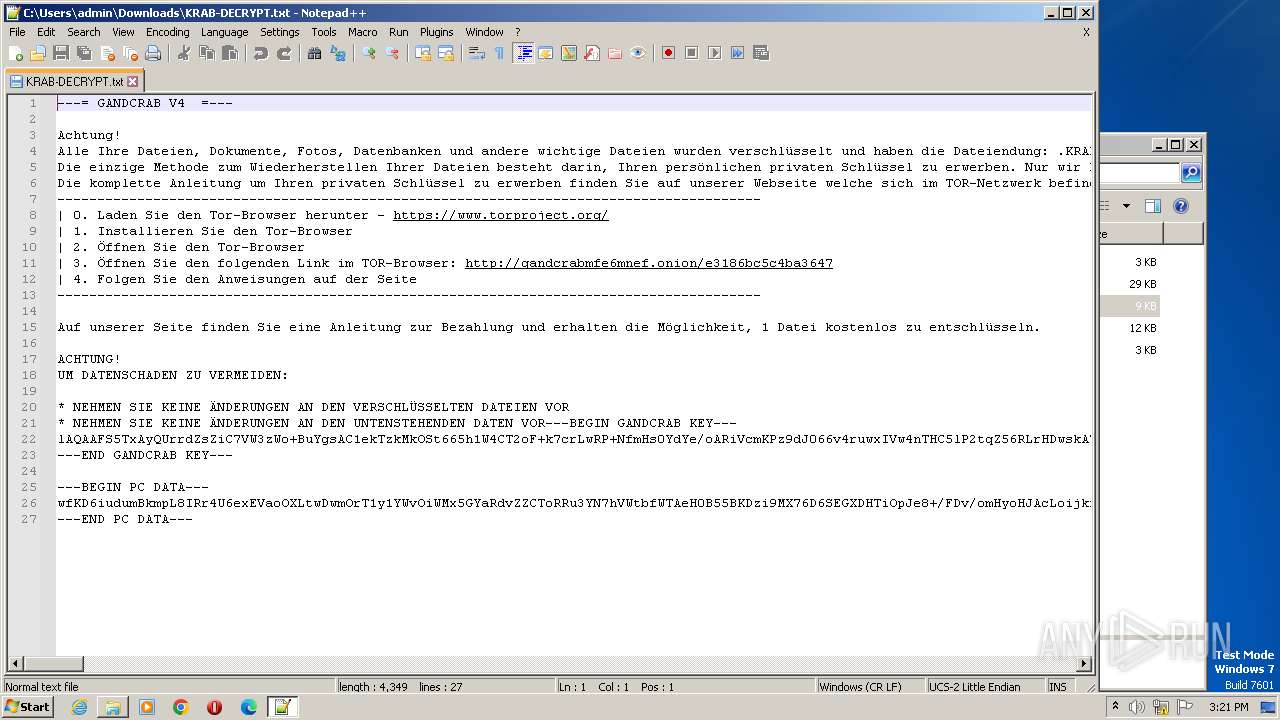This screenshot has width=1280, height=720.
Task: Click the Cut scissors icon
Action: point(184,53)
